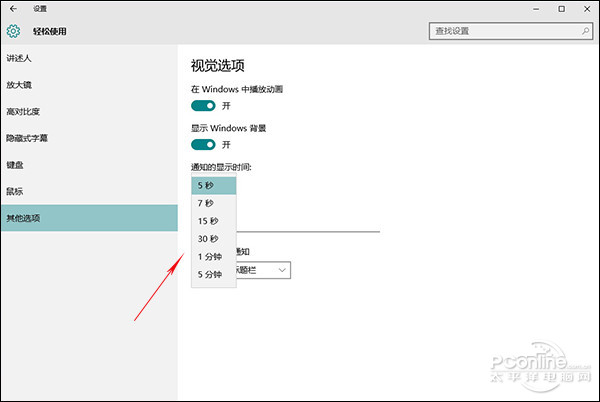Image resolution: width=600 pixels, height=402 pixels.
Task: Open 隐藏式字幕 settings page
Action: 89,138
